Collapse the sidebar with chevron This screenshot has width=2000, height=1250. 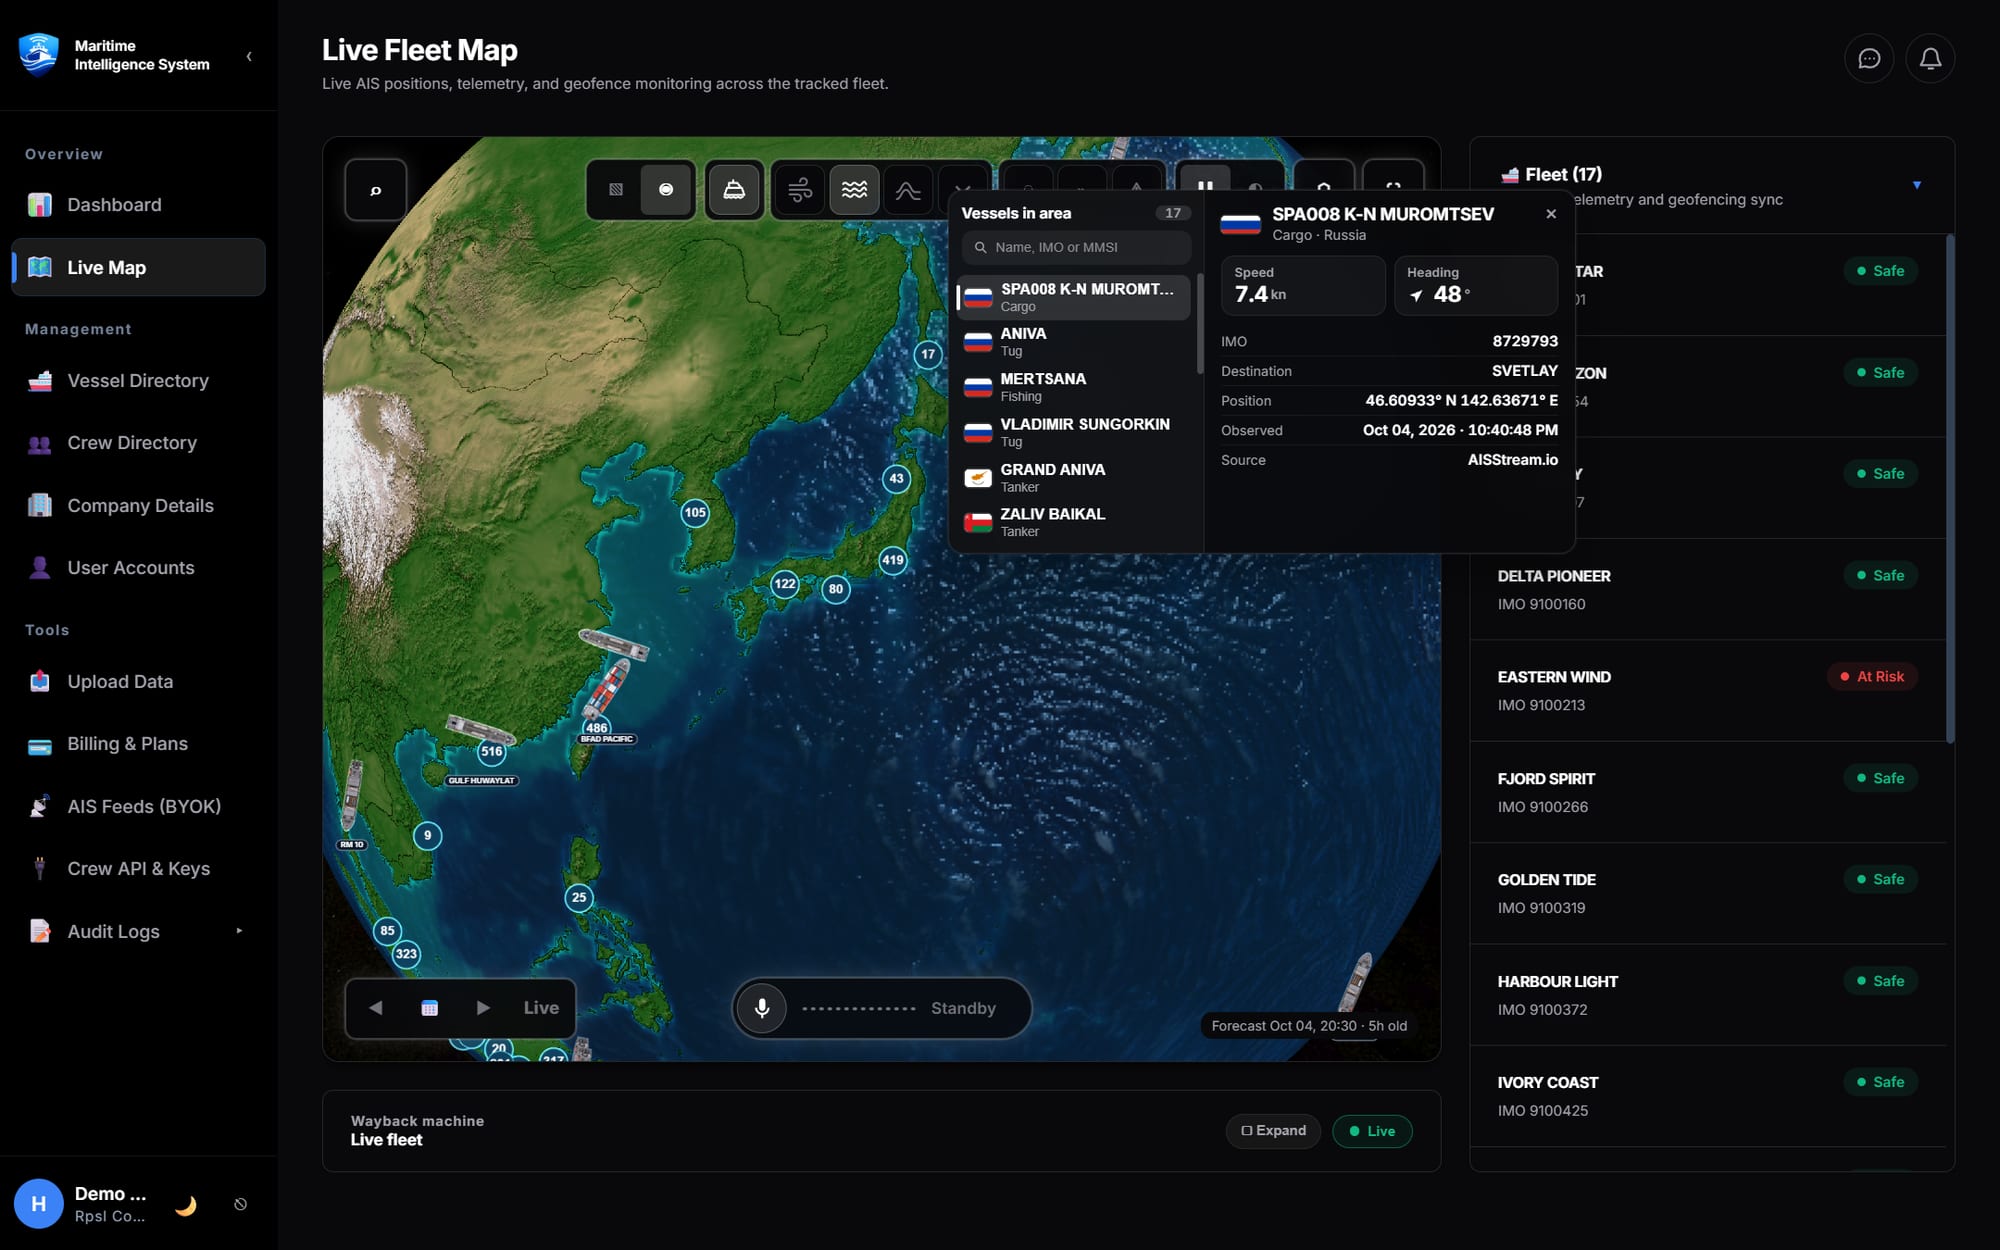tap(249, 57)
